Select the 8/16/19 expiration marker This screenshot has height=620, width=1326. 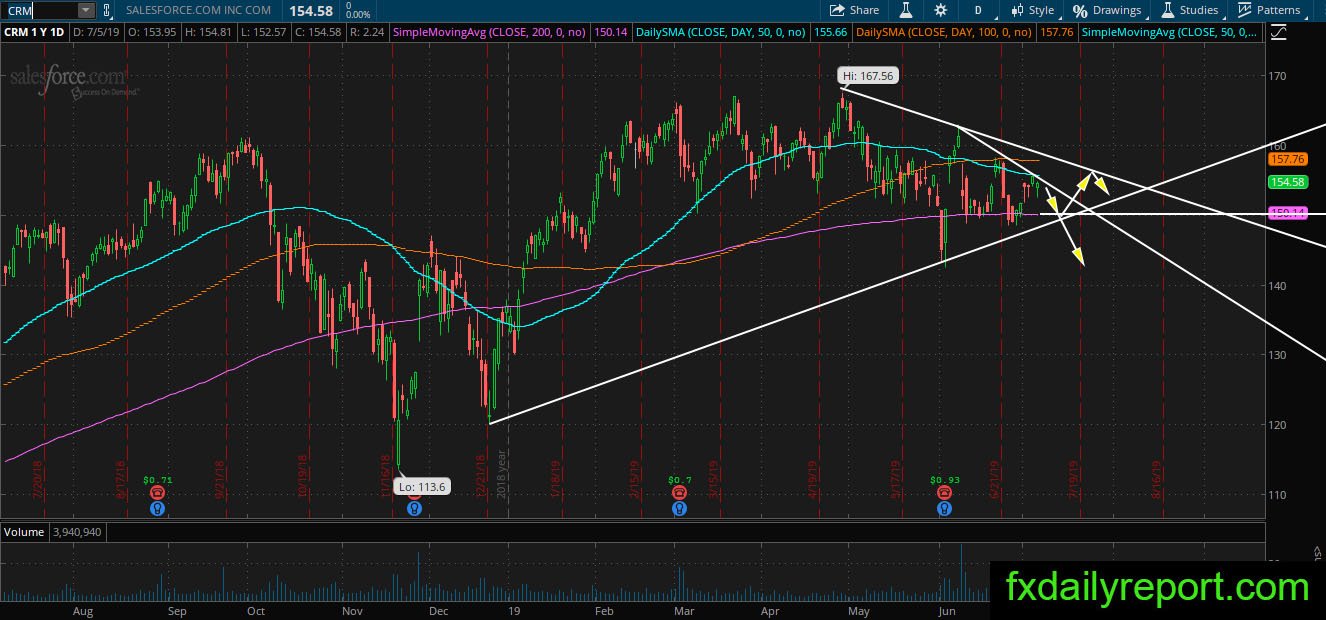coord(1156,480)
